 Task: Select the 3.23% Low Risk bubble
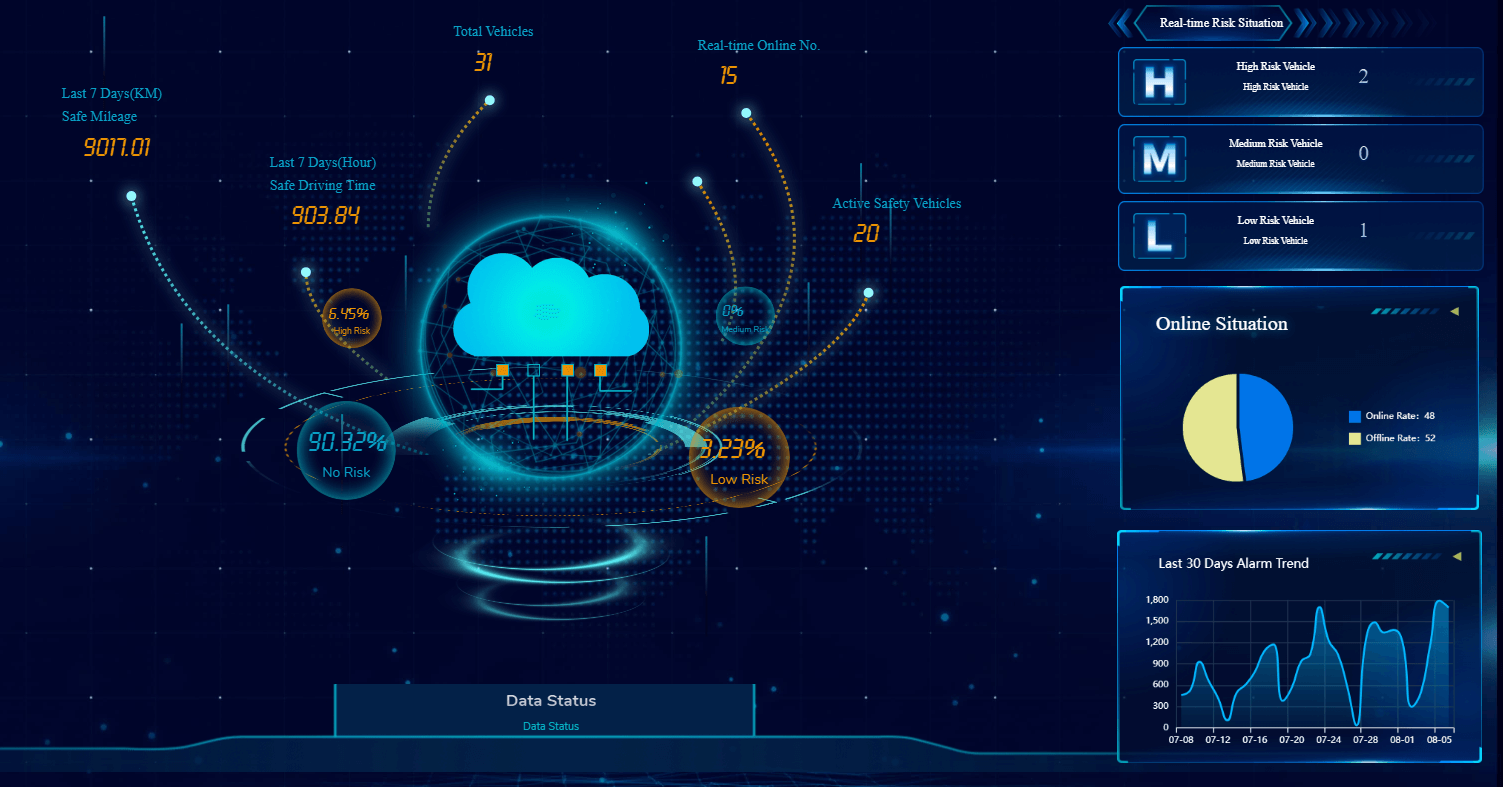click(x=739, y=459)
